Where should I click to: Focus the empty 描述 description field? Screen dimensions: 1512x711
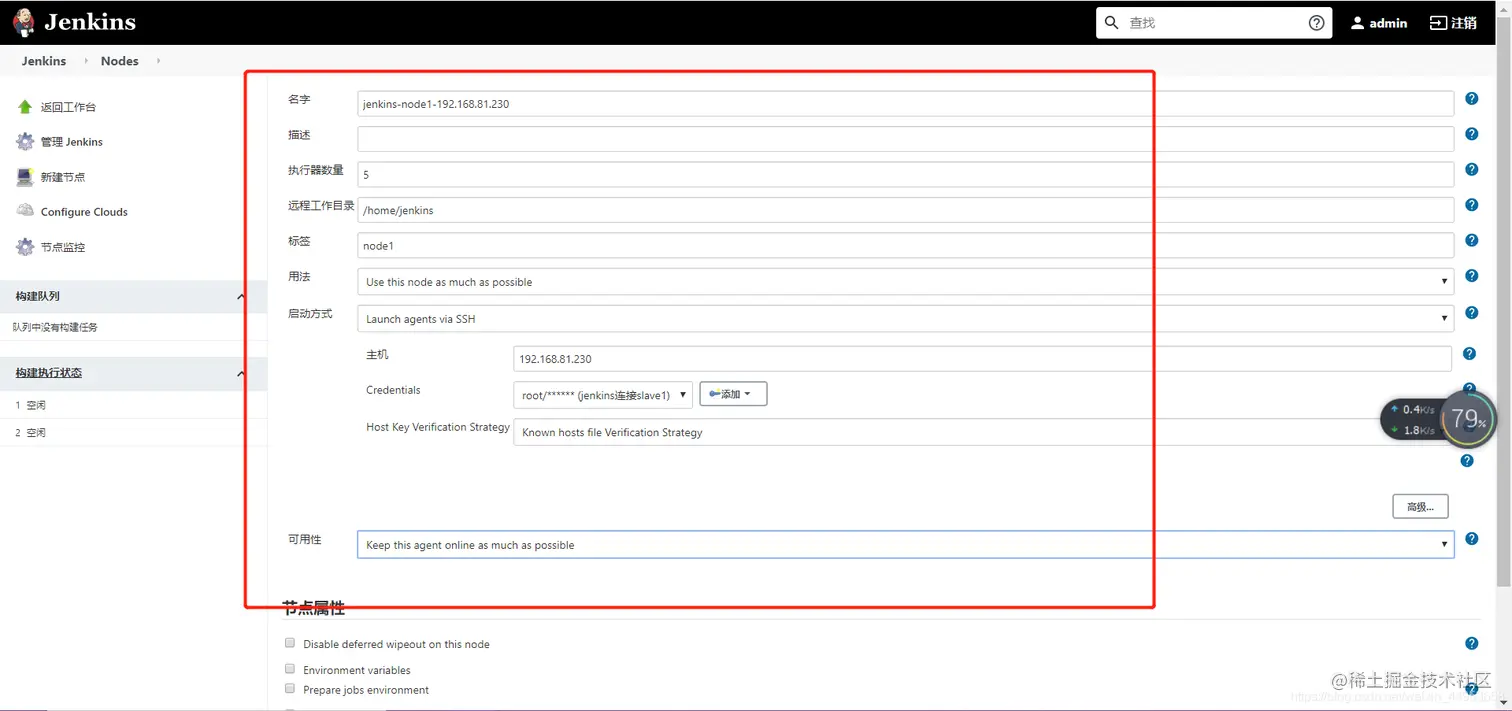click(x=905, y=139)
